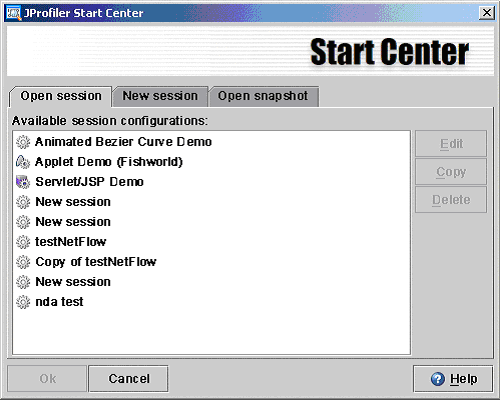Image resolution: width=500 pixels, height=400 pixels.
Task: Click gear icon beside nda test
Action: 23,302
